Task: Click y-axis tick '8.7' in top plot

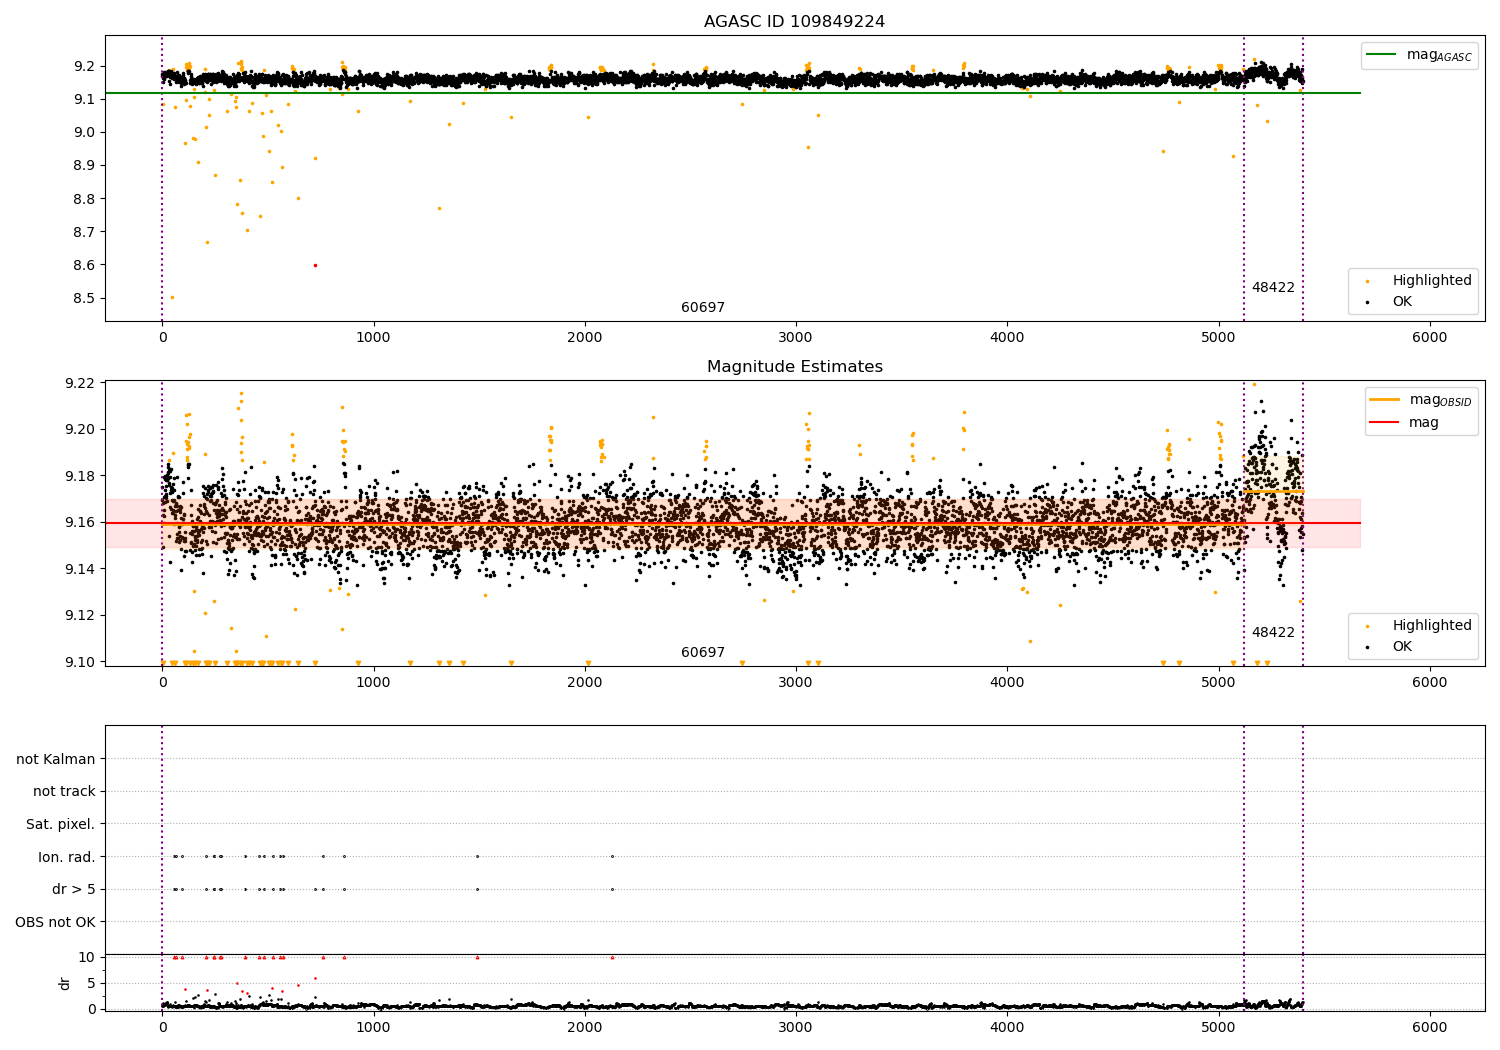Action: 85,232
